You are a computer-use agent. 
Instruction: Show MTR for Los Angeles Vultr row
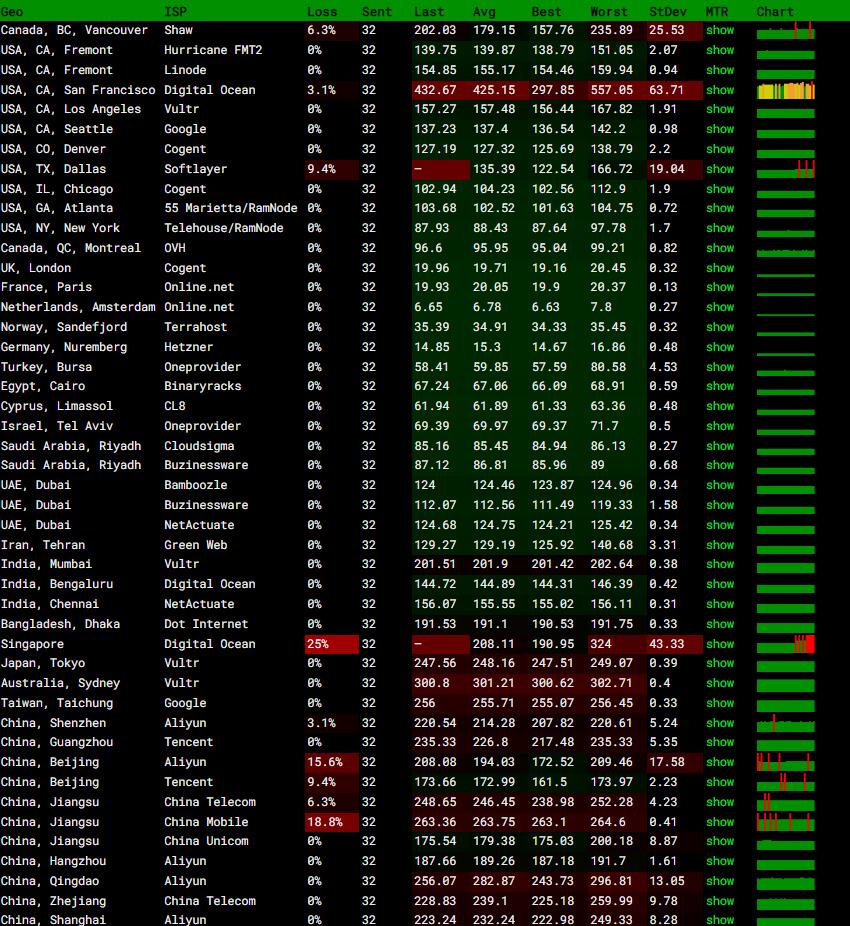point(720,109)
